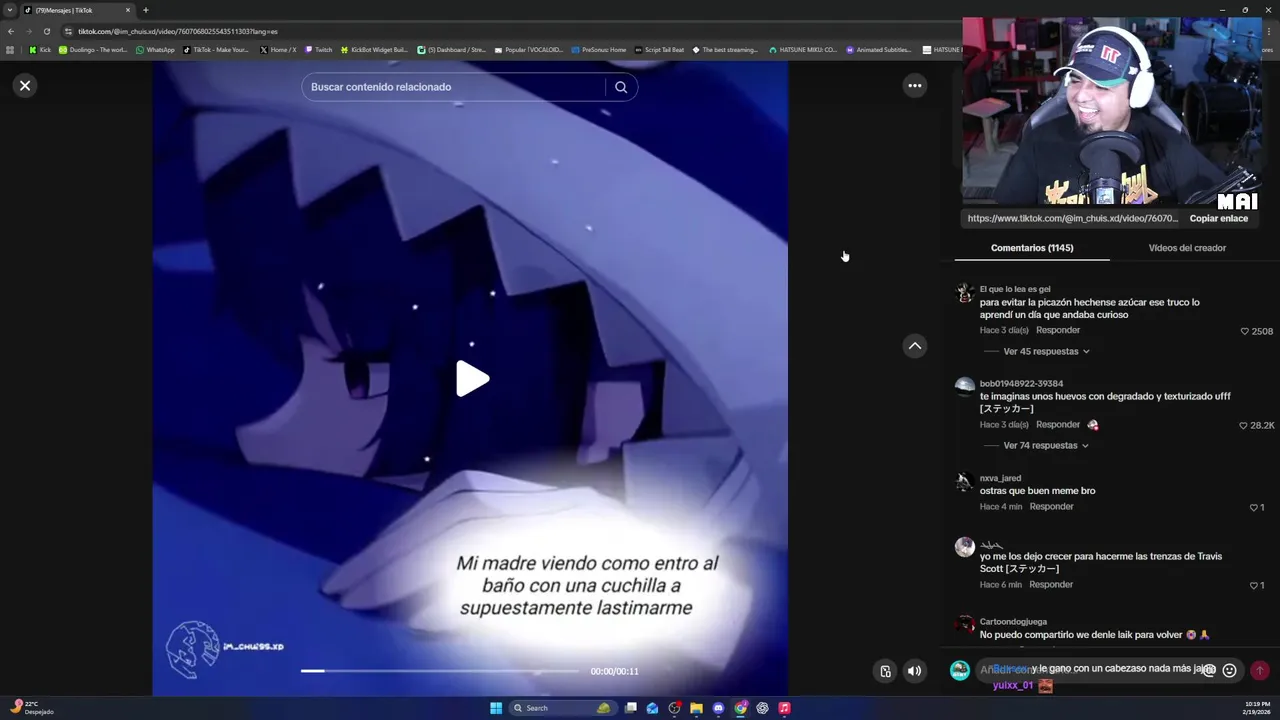The image size is (1280, 720).
Task: Open the KickBot Widget Builder bookmark
Action: coord(375,49)
